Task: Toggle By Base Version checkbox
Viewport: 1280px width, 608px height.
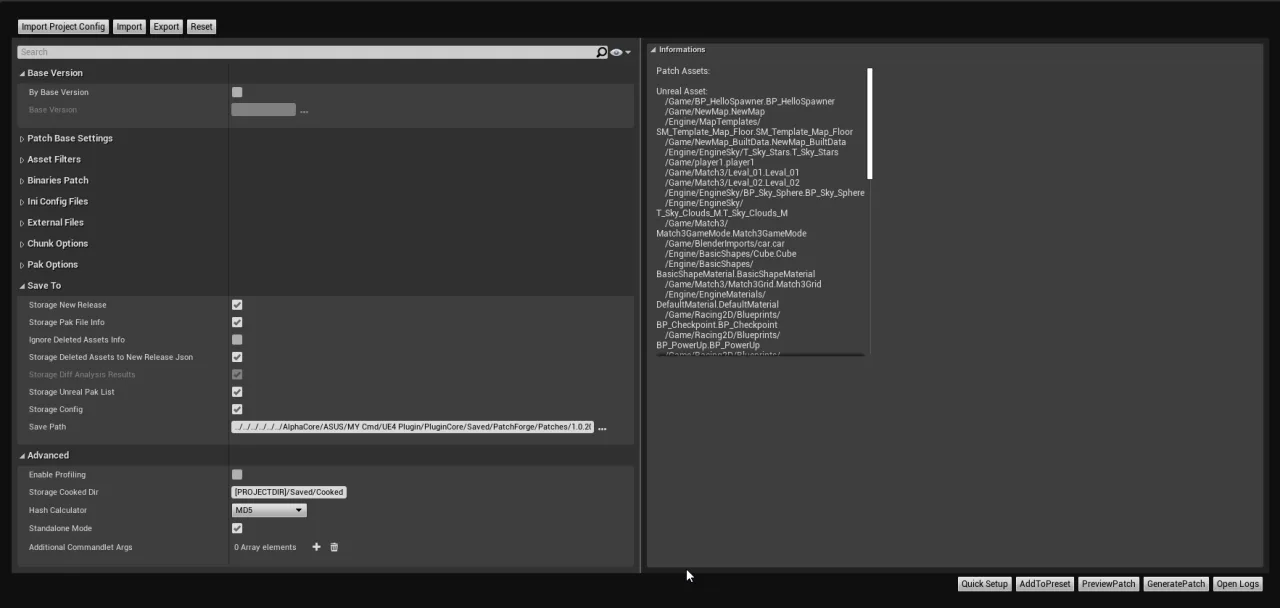Action: pos(237,92)
